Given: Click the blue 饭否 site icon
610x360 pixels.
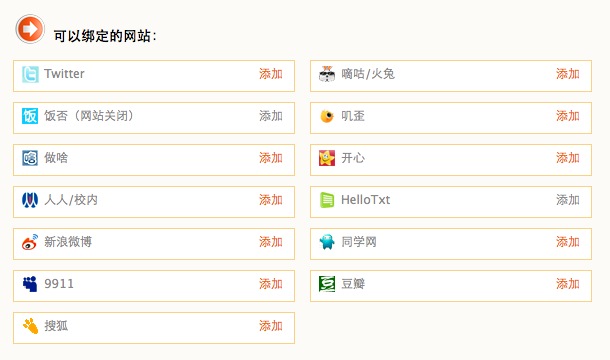Looking at the screenshot, I should (x=30, y=116).
